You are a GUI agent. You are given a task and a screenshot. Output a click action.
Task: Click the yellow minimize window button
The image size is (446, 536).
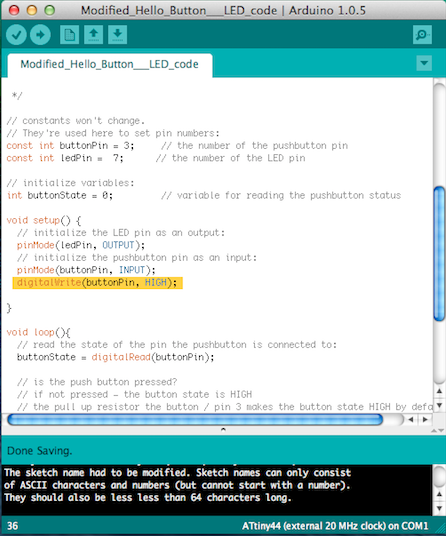coord(32,10)
